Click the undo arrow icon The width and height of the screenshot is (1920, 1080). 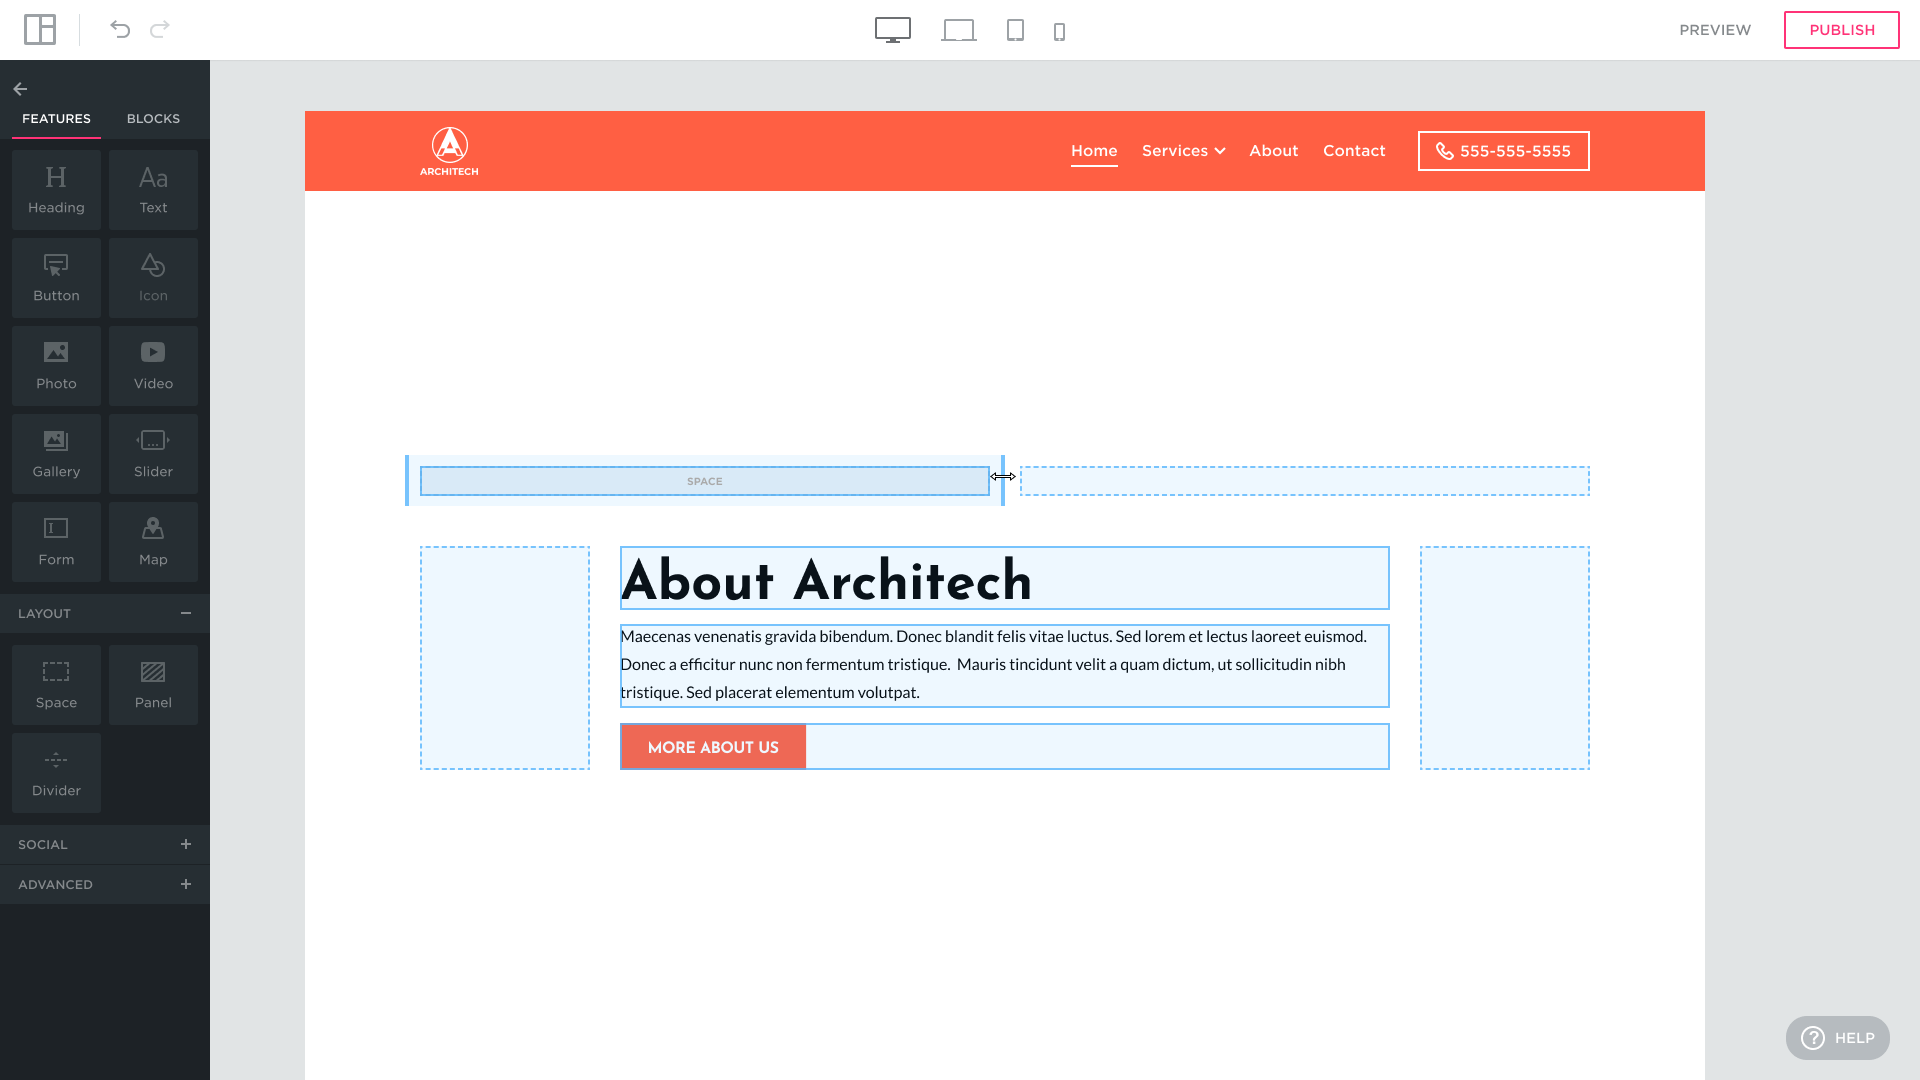(120, 30)
